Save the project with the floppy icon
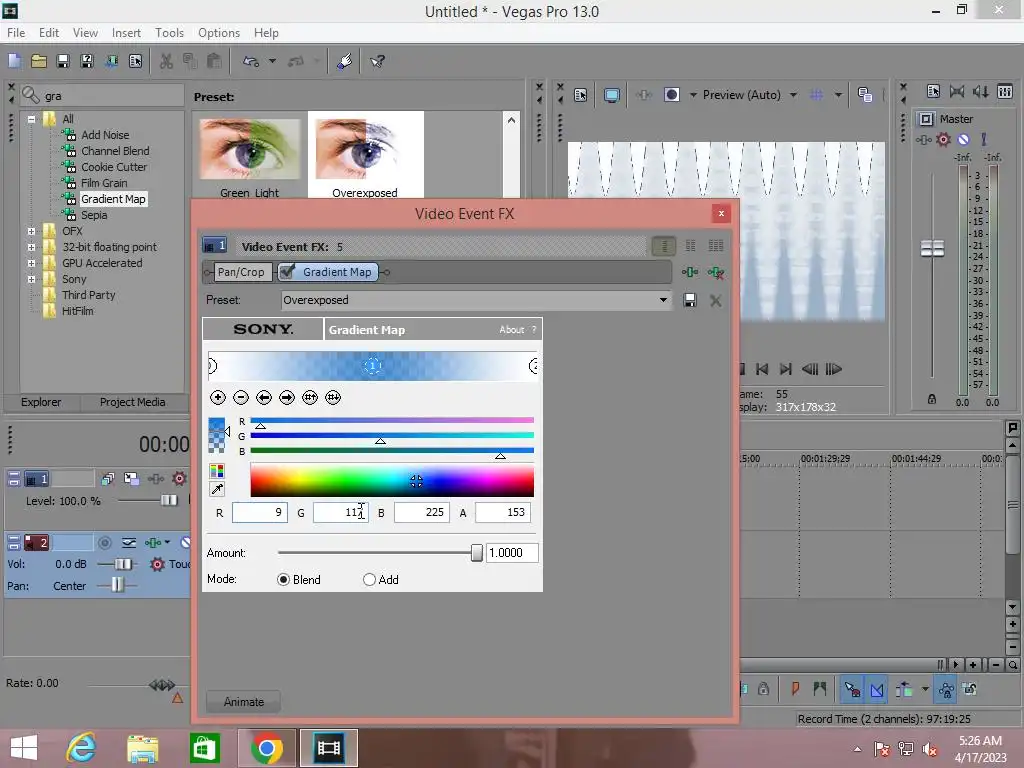Image resolution: width=1024 pixels, height=768 pixels. point(63,61)
